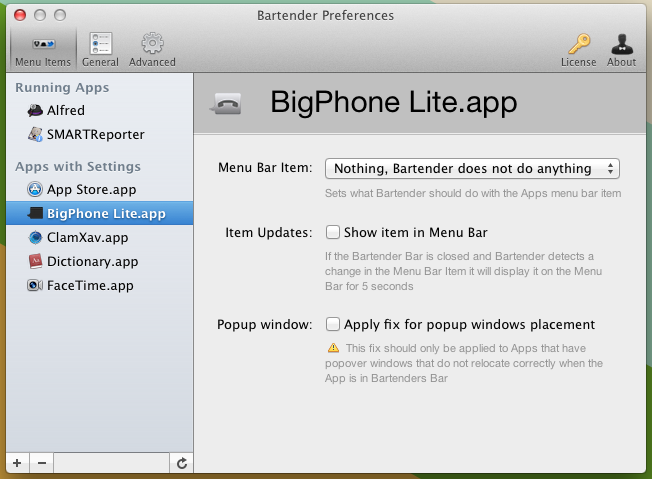Open the About pane
Image resolution: width=652 pixels, height=479 pixels.
pyautogui.click(x=622, y=50)
